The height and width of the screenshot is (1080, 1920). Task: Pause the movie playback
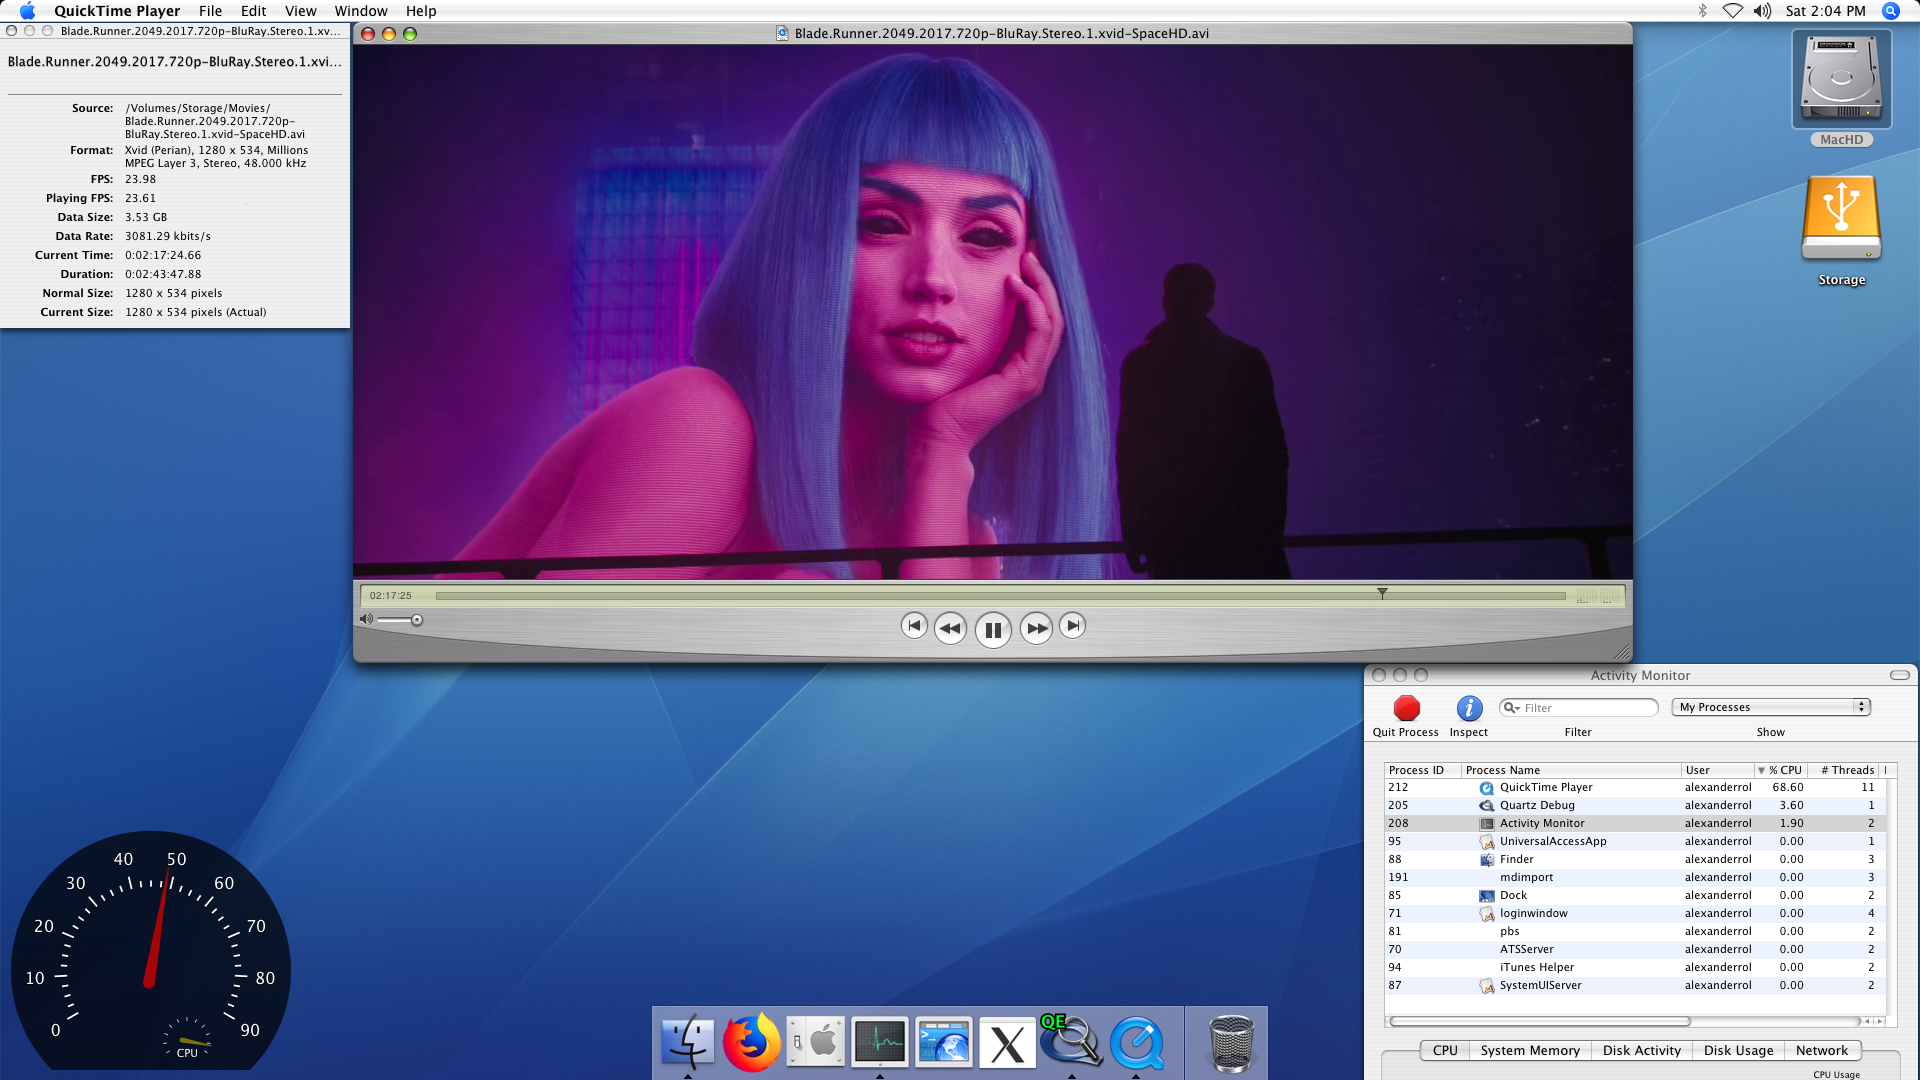tap(993, 630)
